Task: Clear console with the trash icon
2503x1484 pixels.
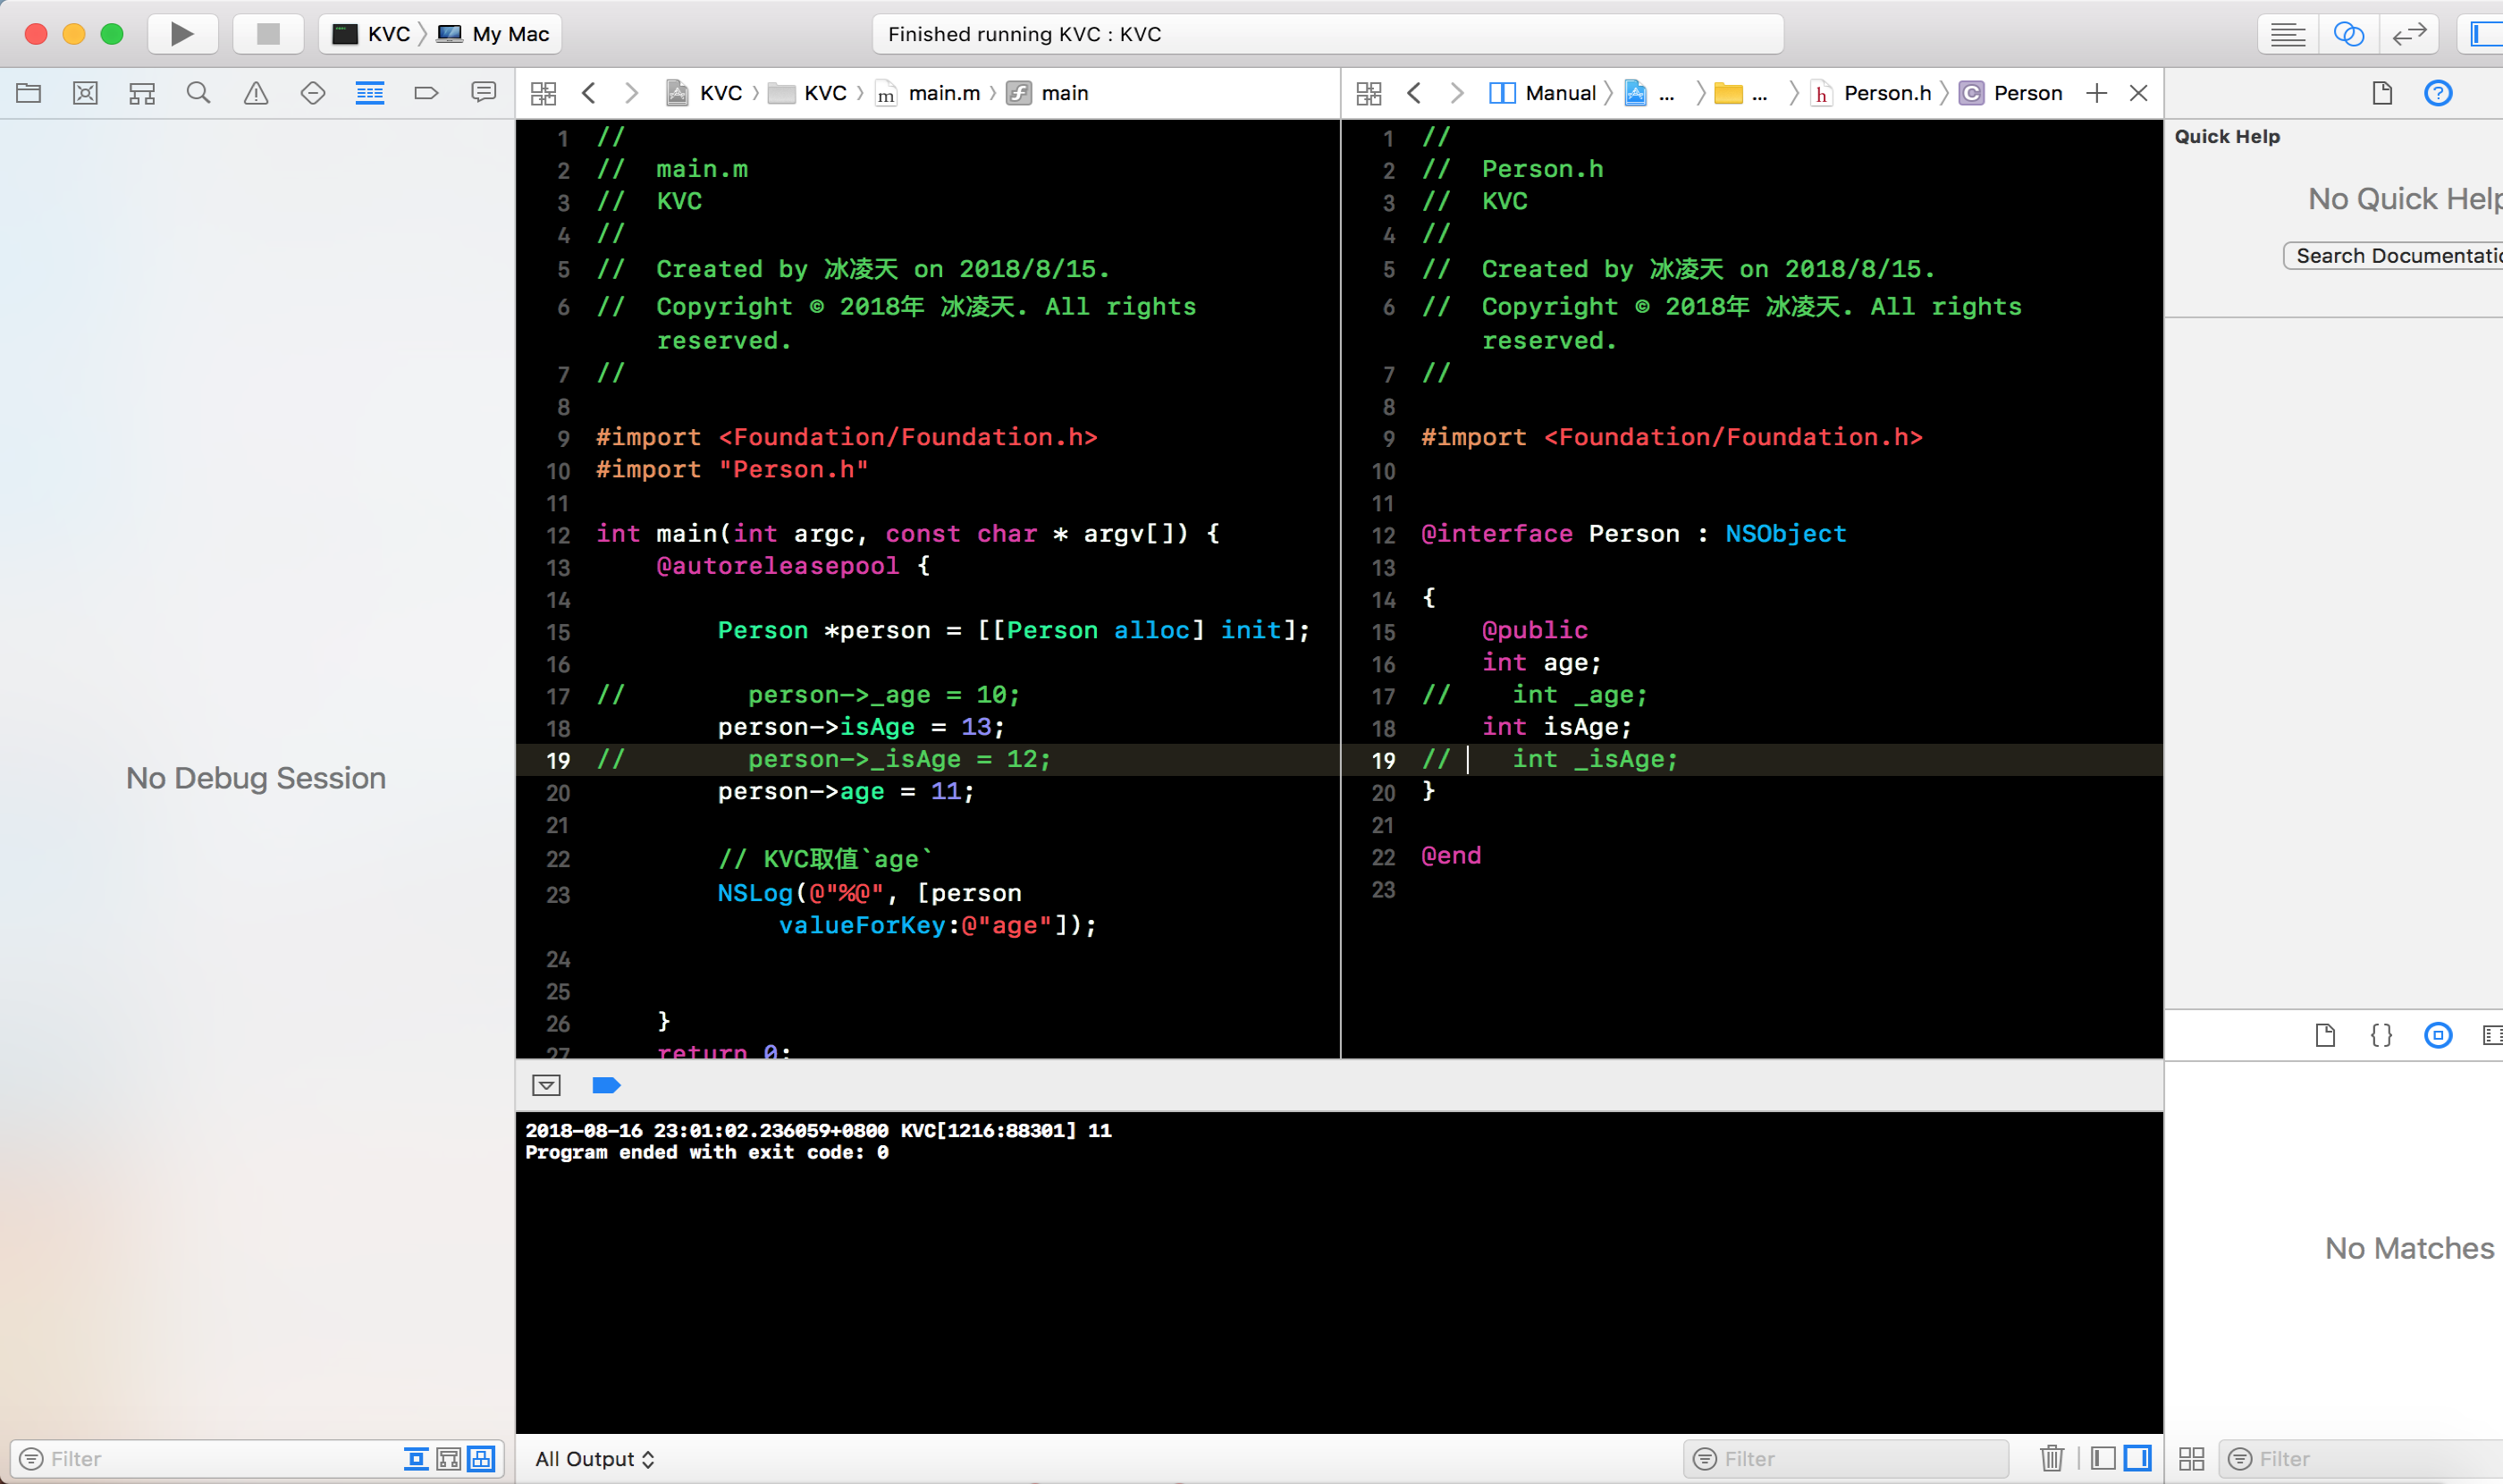Action: click(x=2052, y=1458)
